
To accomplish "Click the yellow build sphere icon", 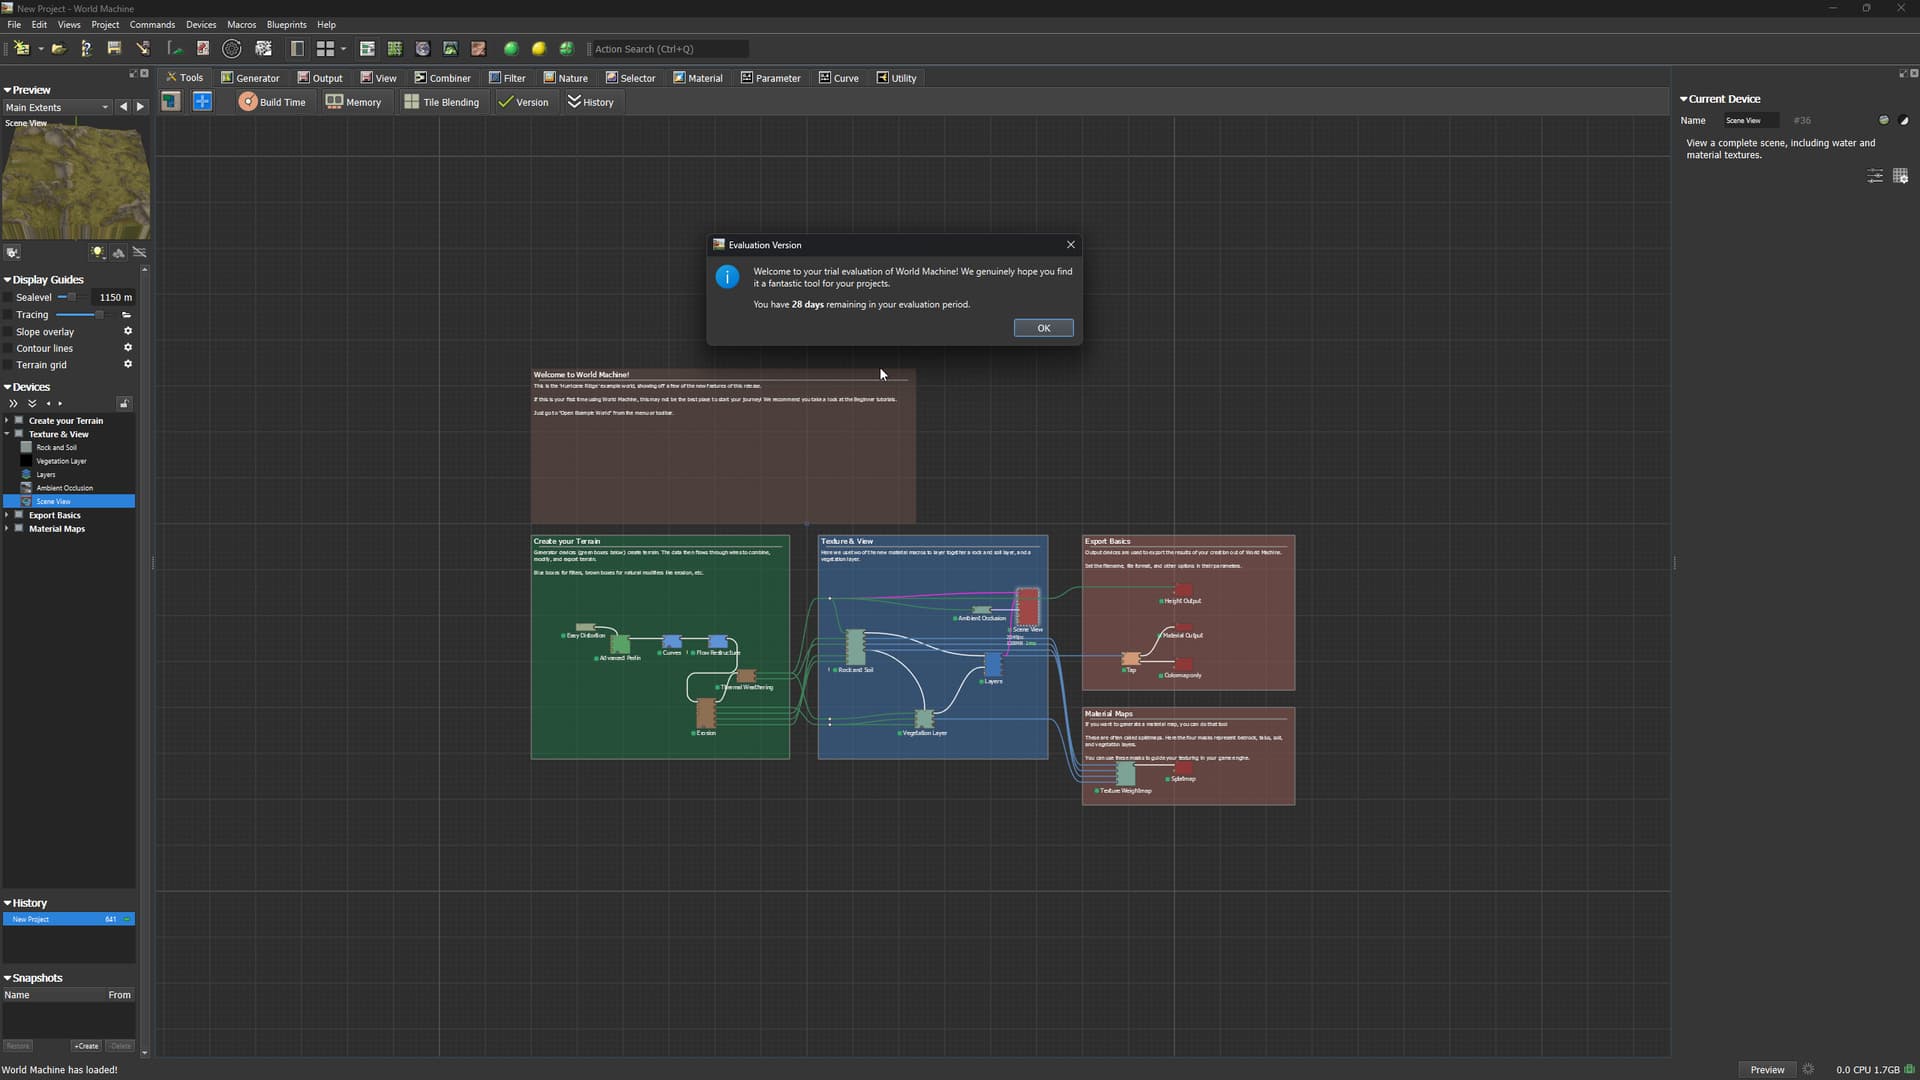I will (539, 48).
